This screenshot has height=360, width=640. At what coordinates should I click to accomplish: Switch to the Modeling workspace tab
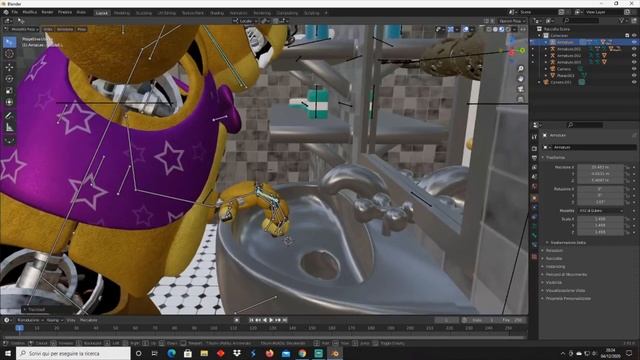(122, 13)
